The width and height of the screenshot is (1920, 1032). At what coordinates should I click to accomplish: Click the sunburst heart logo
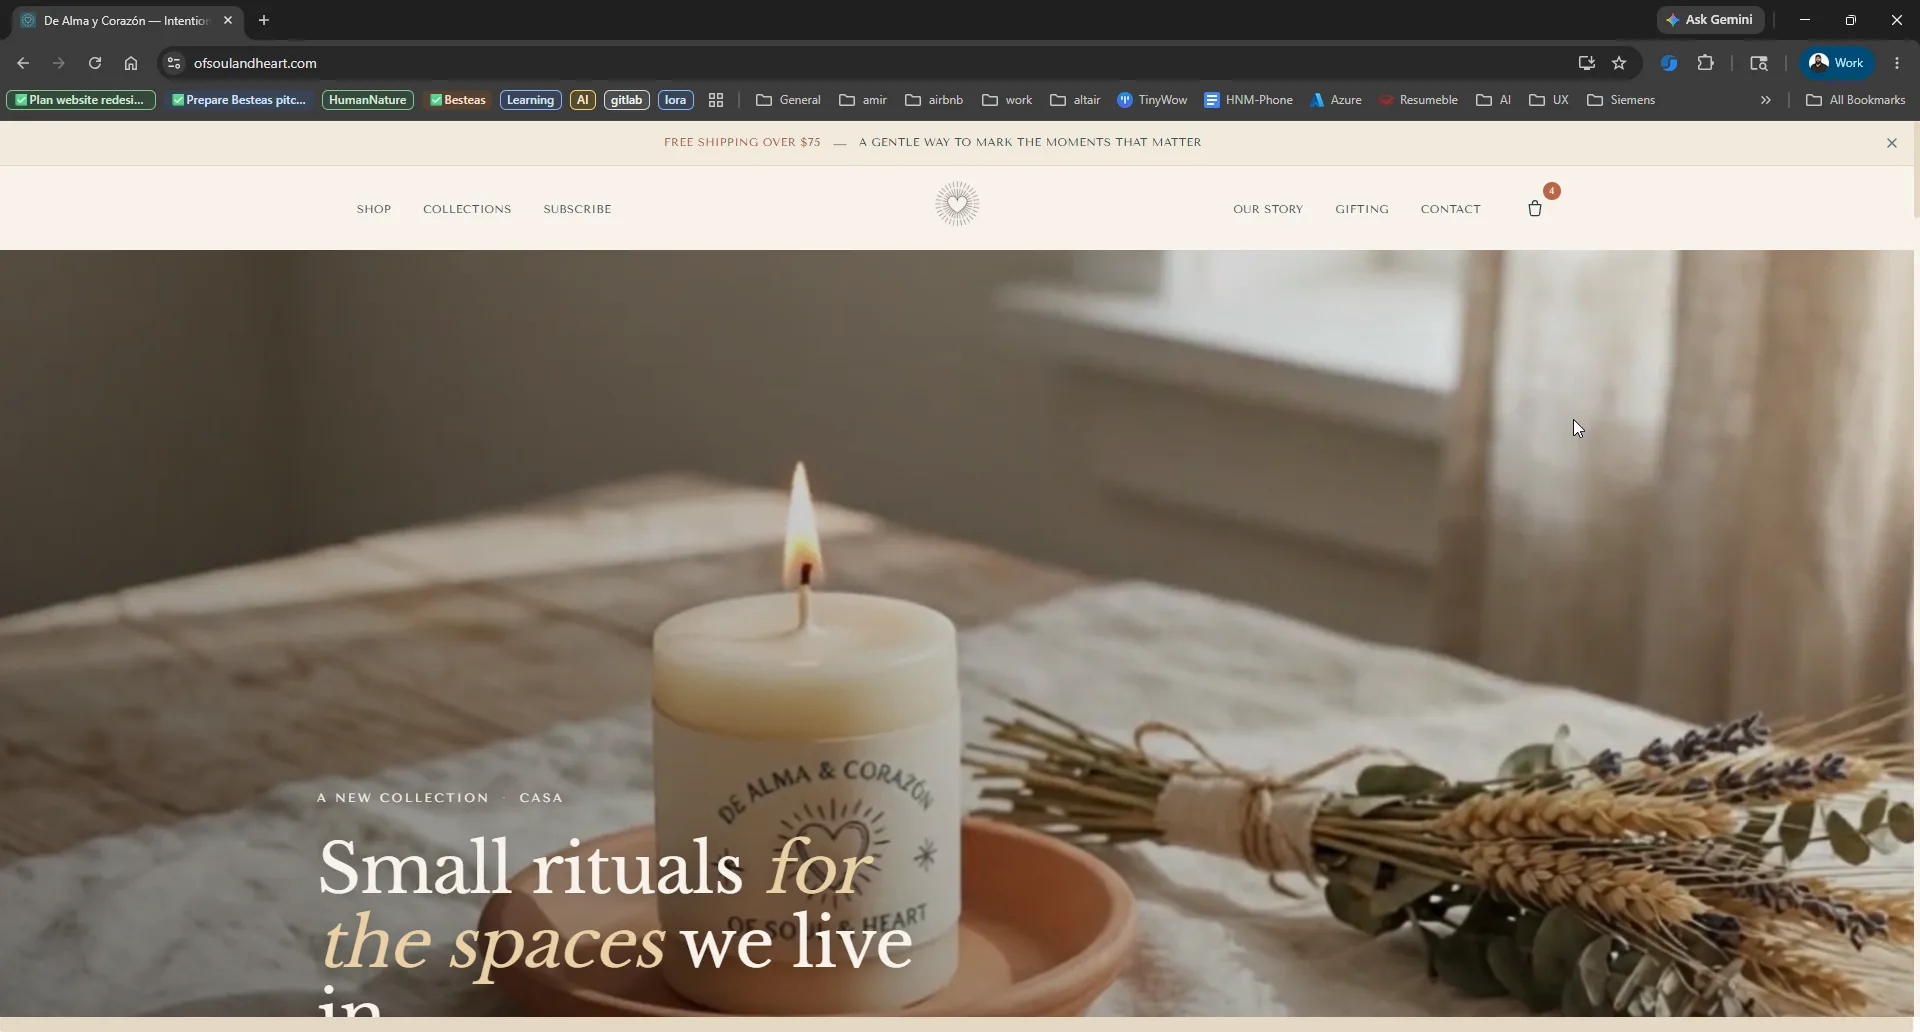coord(957,204)
